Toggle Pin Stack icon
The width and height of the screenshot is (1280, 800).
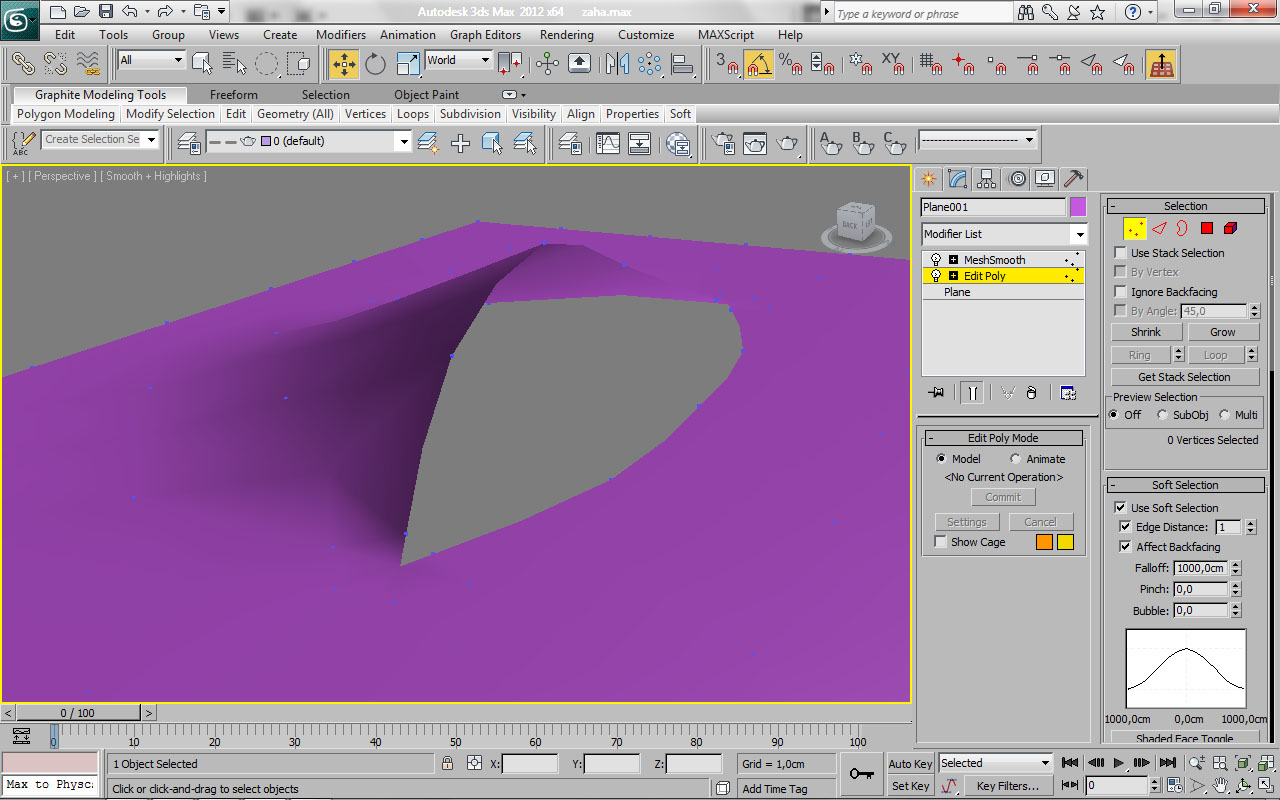pyautogui.click(x=936, y=393)
